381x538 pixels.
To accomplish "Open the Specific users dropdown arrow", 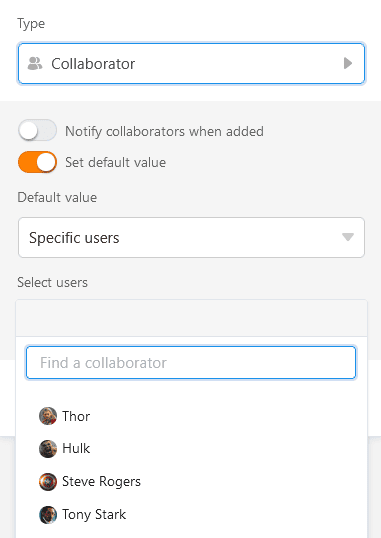I will click(348, 237).
